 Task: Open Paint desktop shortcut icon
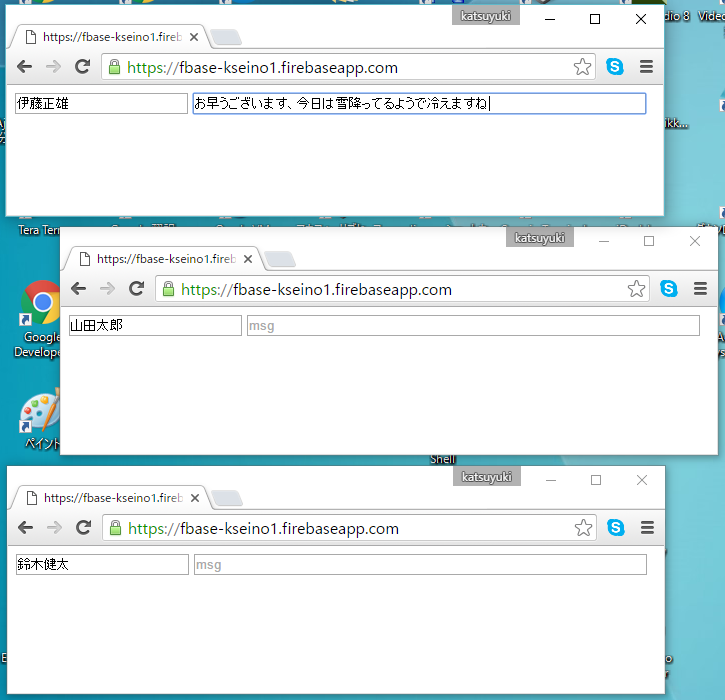point(40,411)
